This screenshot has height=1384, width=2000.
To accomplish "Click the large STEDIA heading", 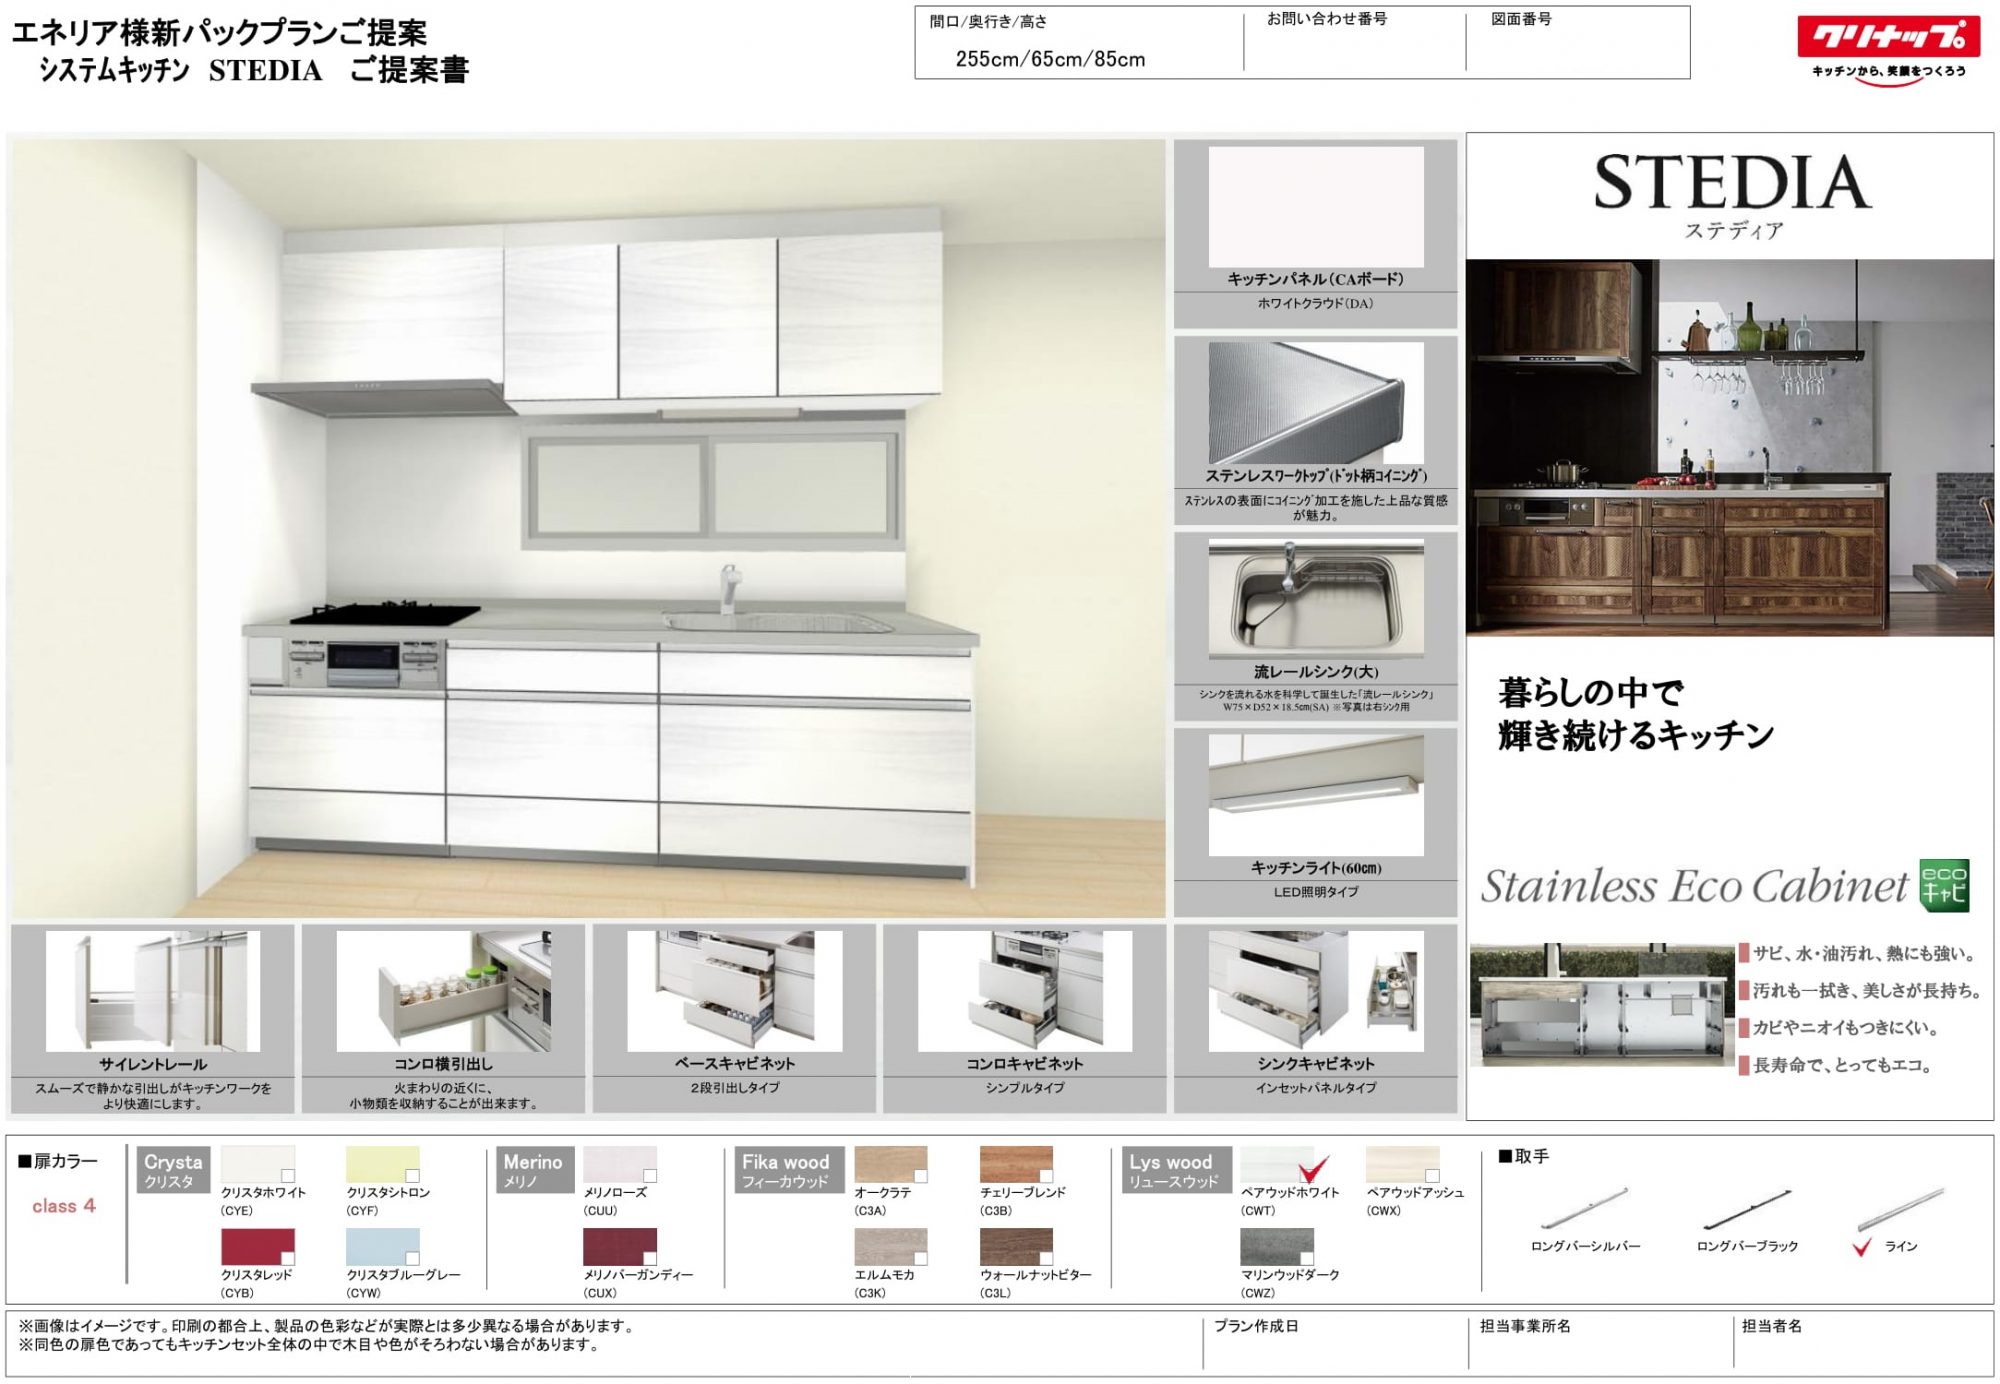I will point(1732,183).
